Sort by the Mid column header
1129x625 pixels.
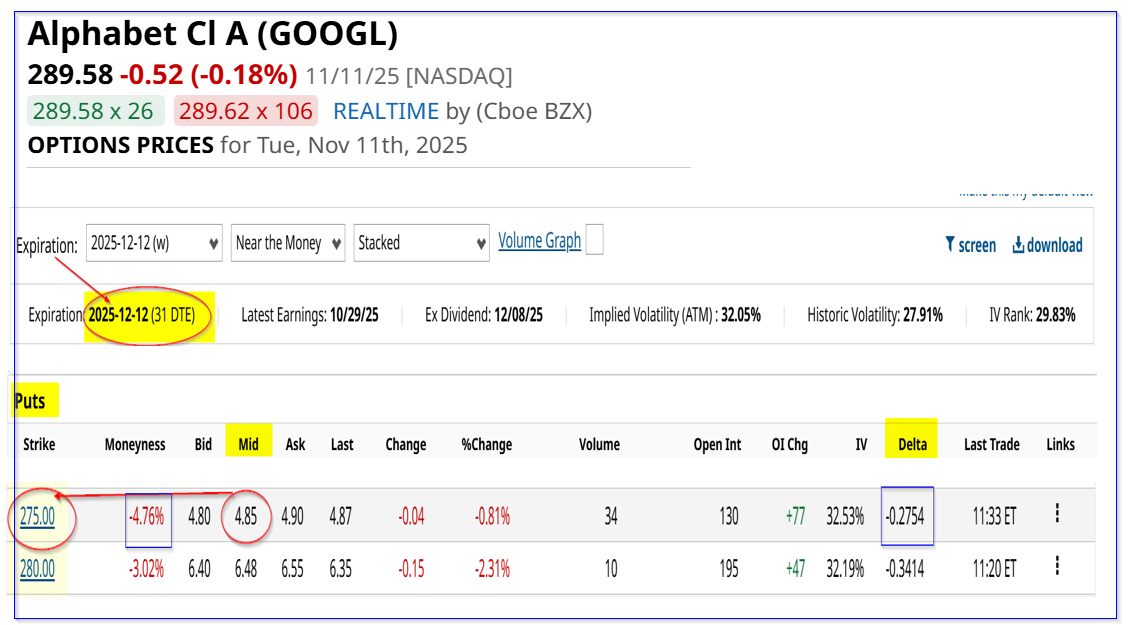(249, 444)
